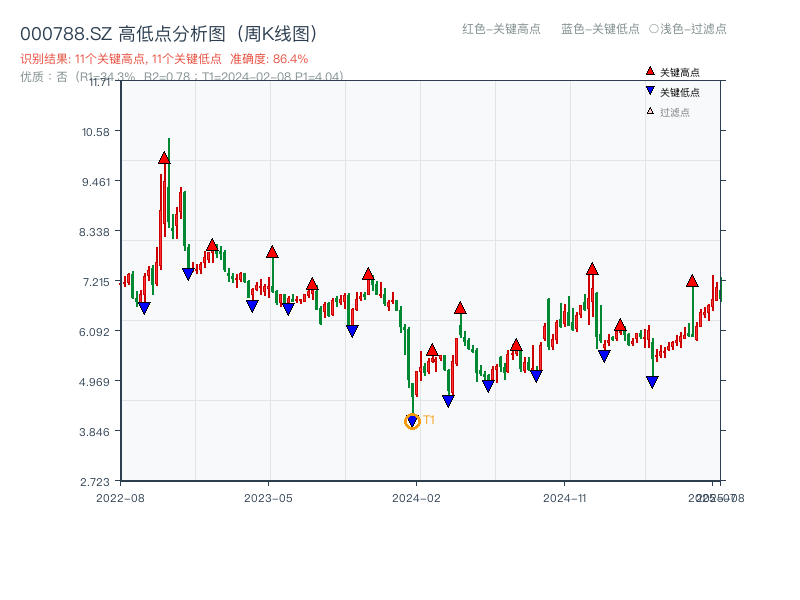Click the 4.969 y-axis label
This screenshot has width=800, height=600.
[x=94, y=382]
